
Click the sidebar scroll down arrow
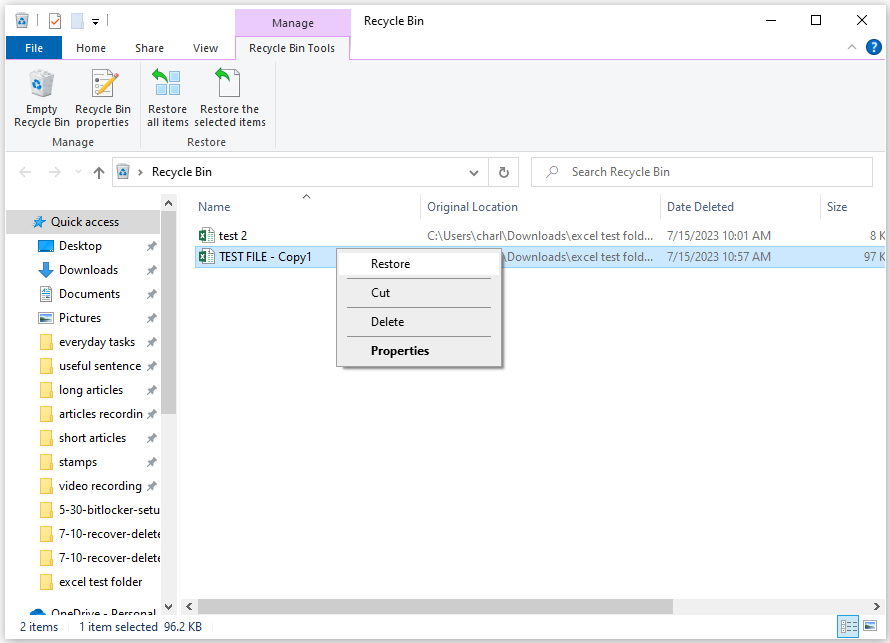(169, 606)
